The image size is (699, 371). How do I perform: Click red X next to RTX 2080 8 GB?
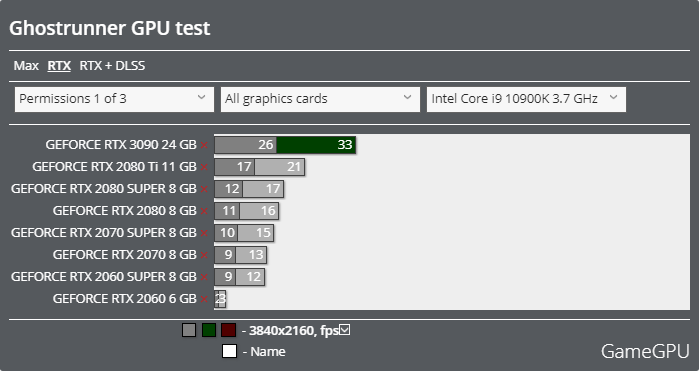click(x=204, y=211)
